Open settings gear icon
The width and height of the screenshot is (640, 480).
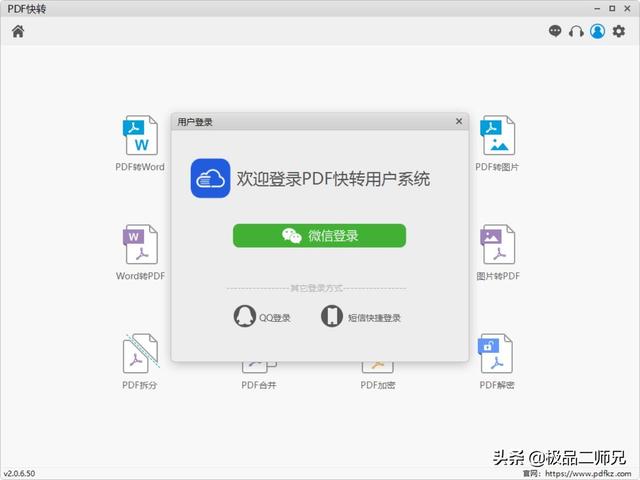619,31
